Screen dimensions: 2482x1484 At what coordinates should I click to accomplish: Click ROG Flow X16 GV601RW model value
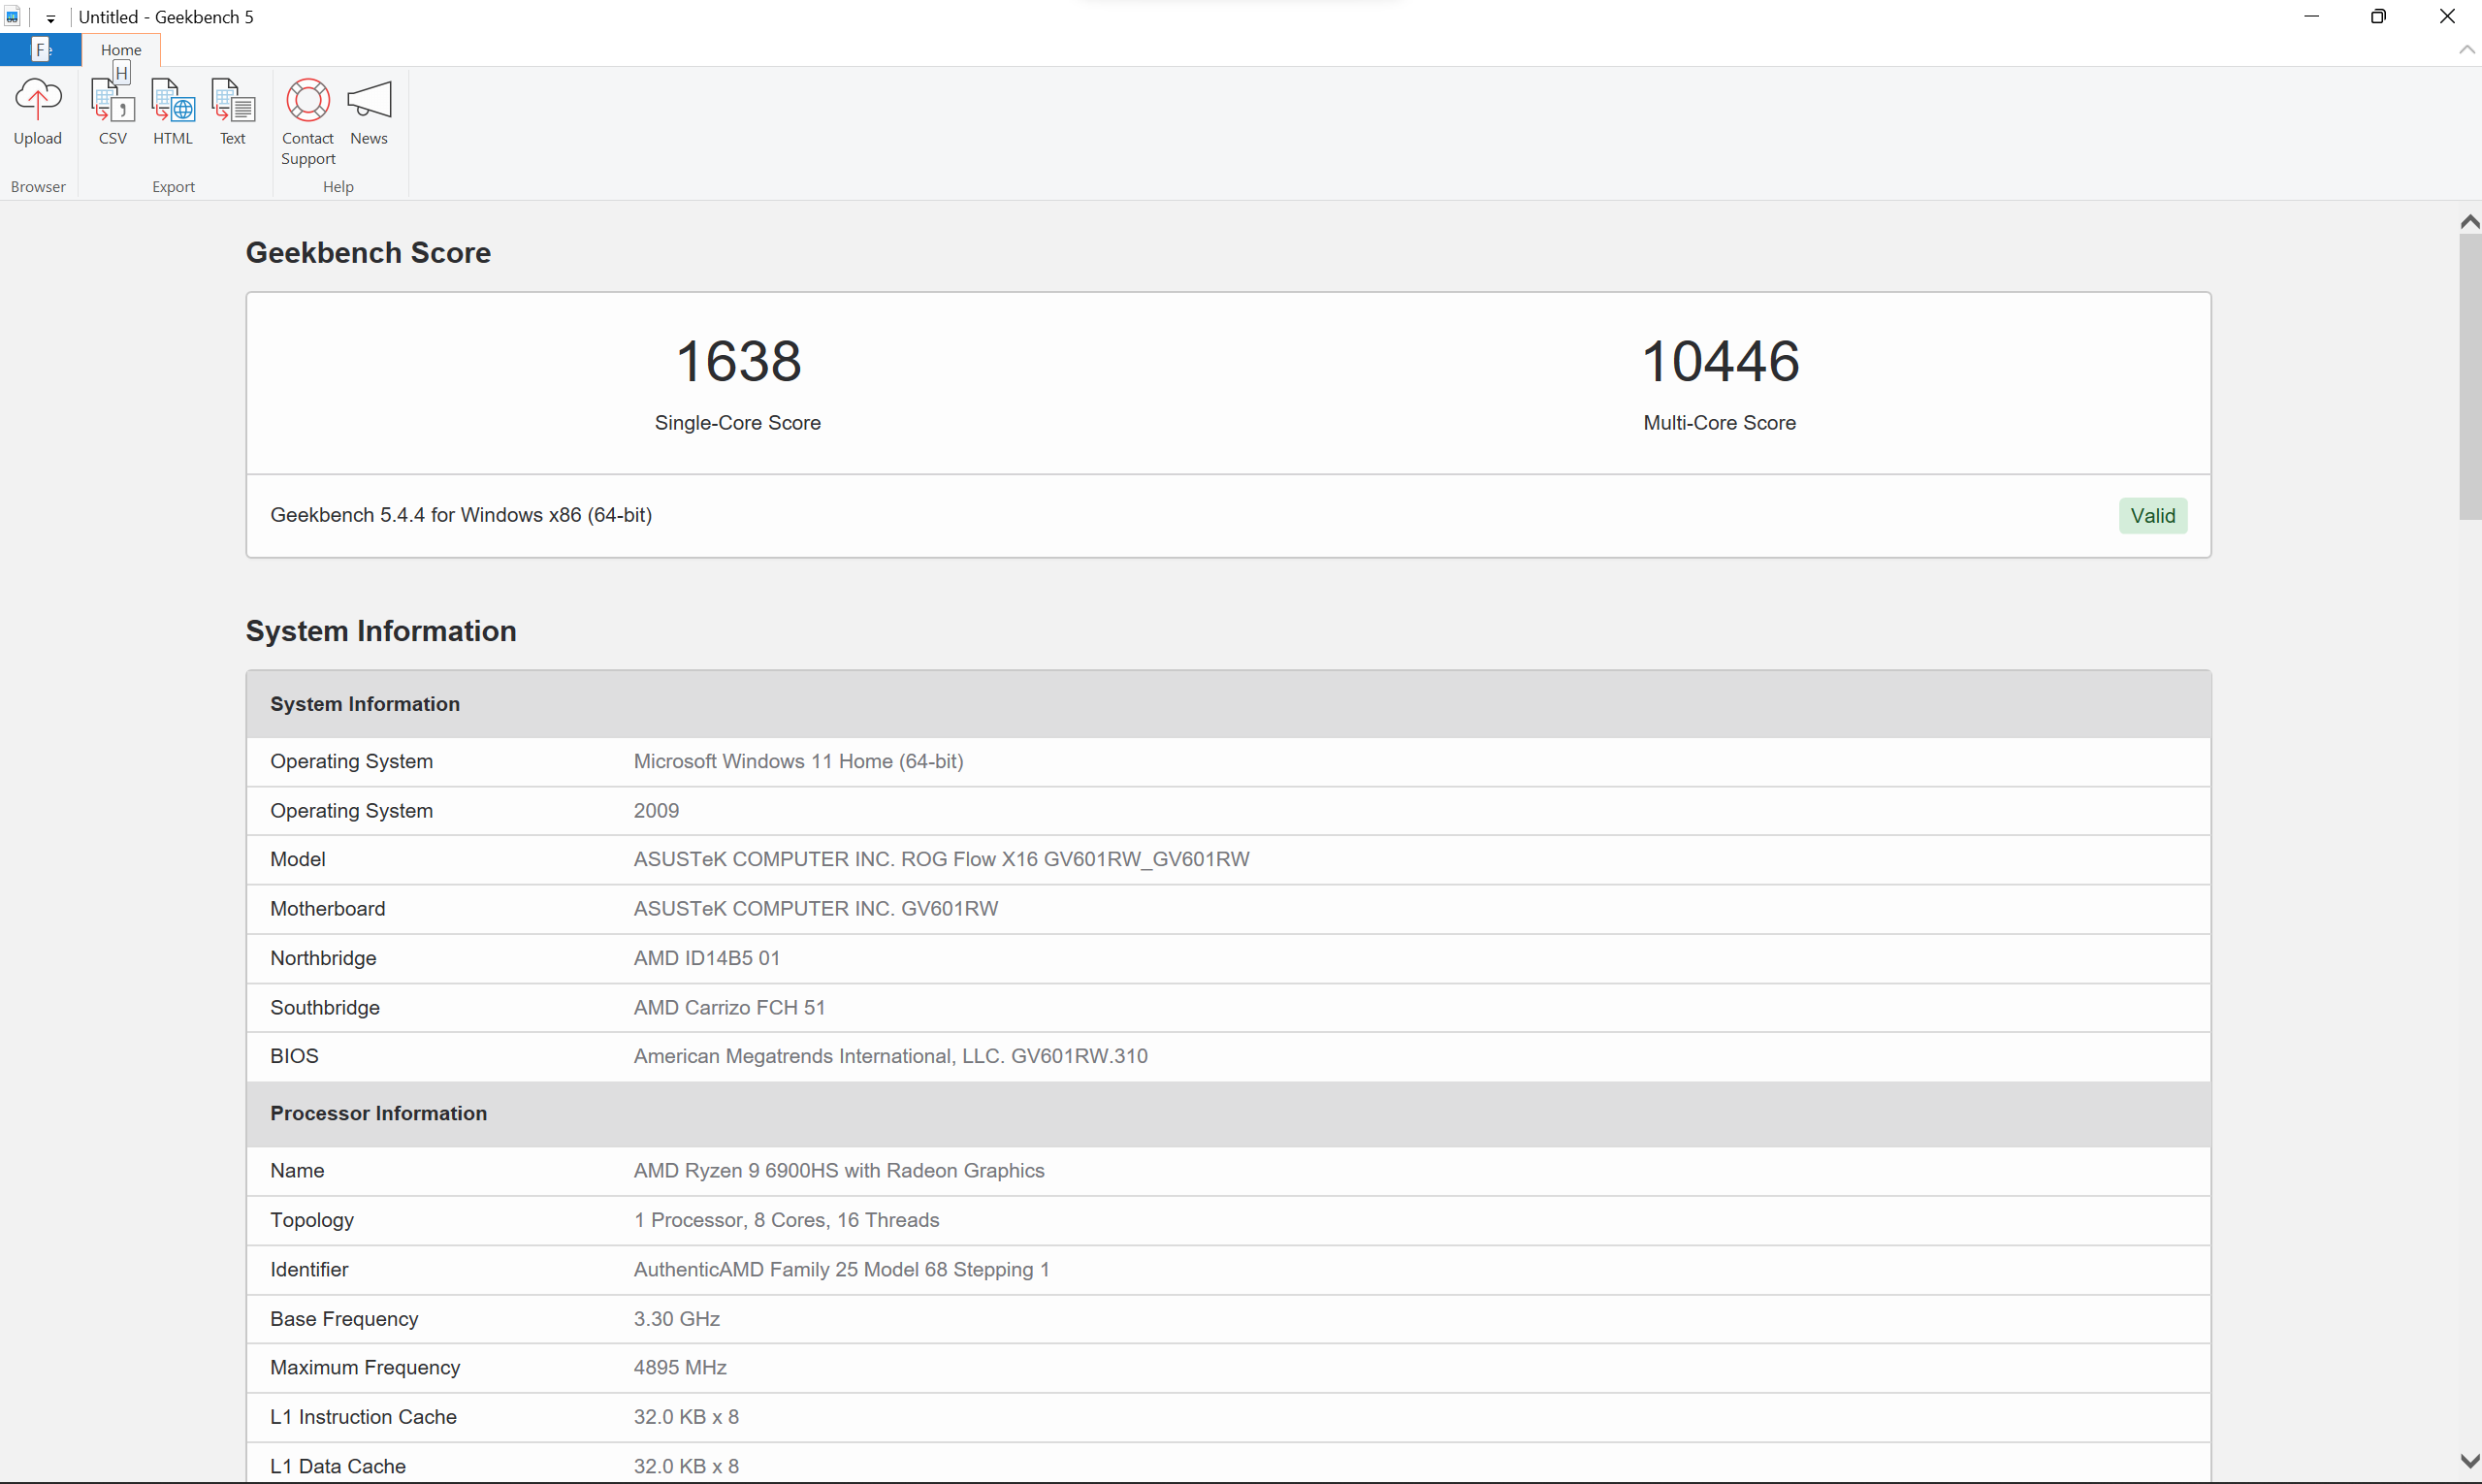pyautogui.click(x=941, y=860)
